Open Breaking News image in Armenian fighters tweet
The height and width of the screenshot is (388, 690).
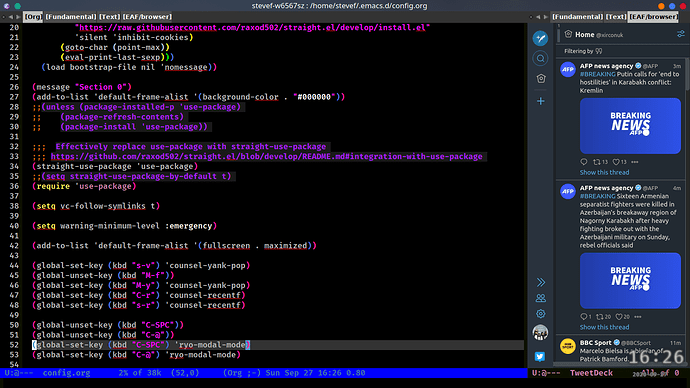(630, 281)
